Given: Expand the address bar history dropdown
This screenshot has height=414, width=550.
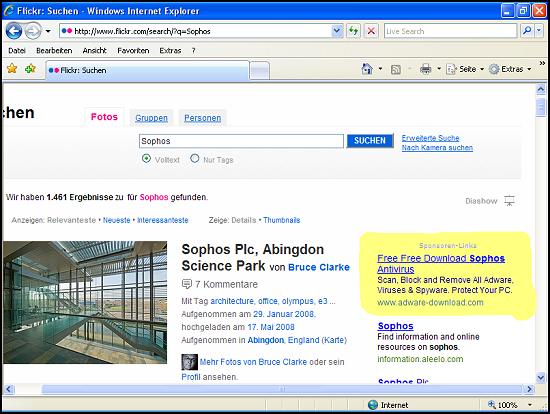Looking at the screenshot, I should 337,31.
